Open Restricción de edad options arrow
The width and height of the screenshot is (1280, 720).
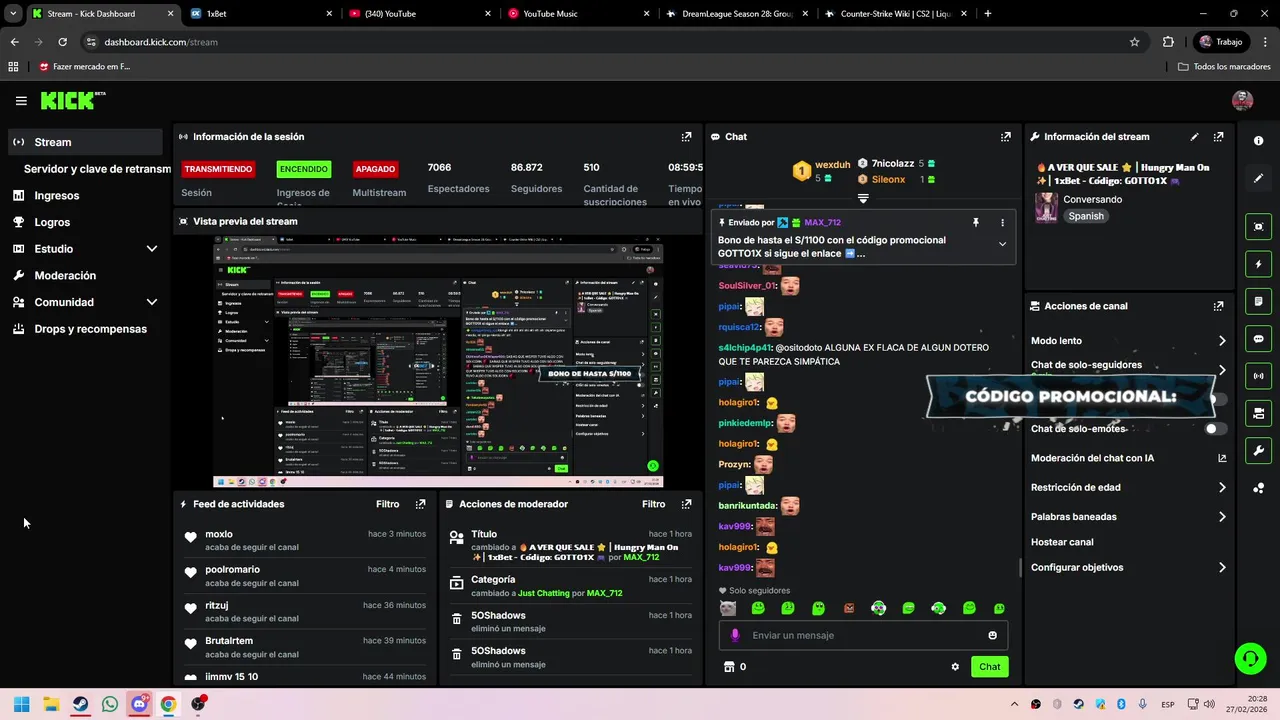coord(1222,488)
